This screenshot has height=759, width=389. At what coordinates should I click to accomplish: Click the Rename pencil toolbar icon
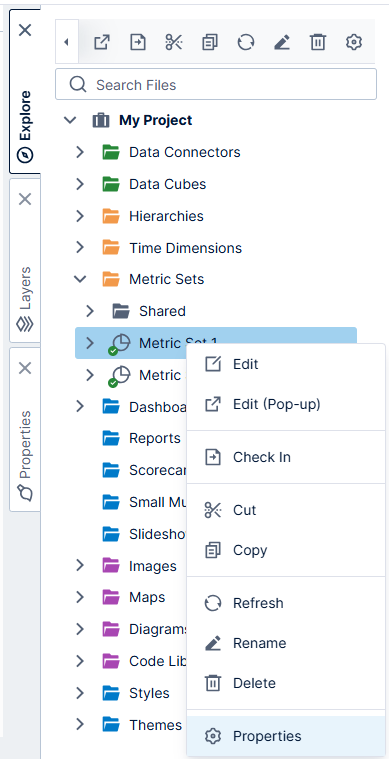tap(282, 43)
